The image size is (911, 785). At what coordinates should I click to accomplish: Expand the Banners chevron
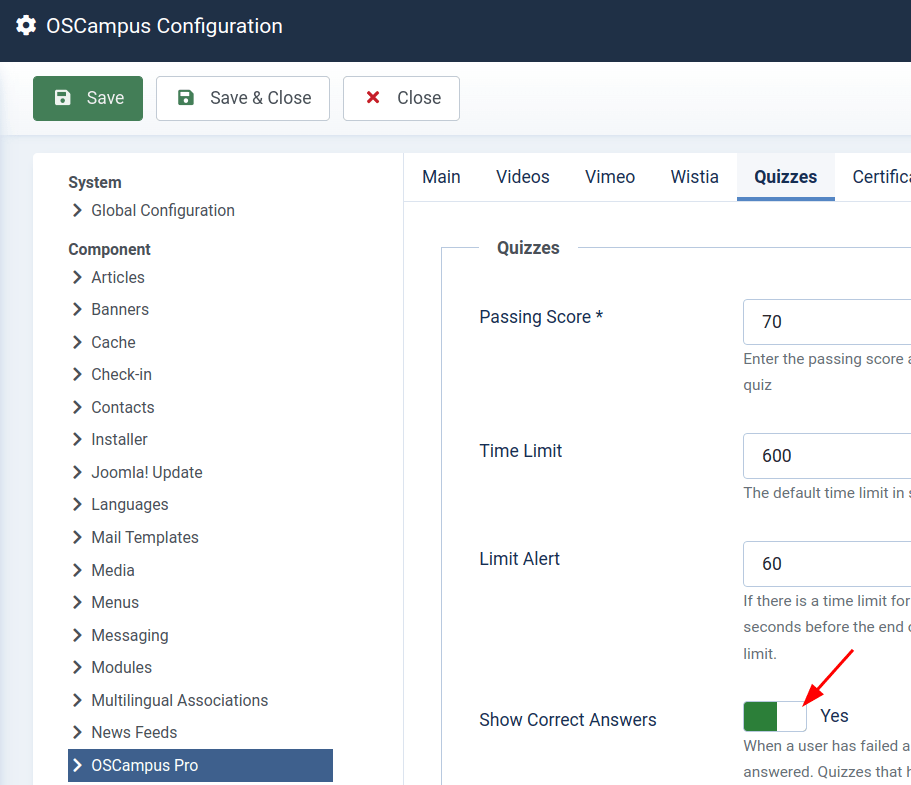[77, 309]
